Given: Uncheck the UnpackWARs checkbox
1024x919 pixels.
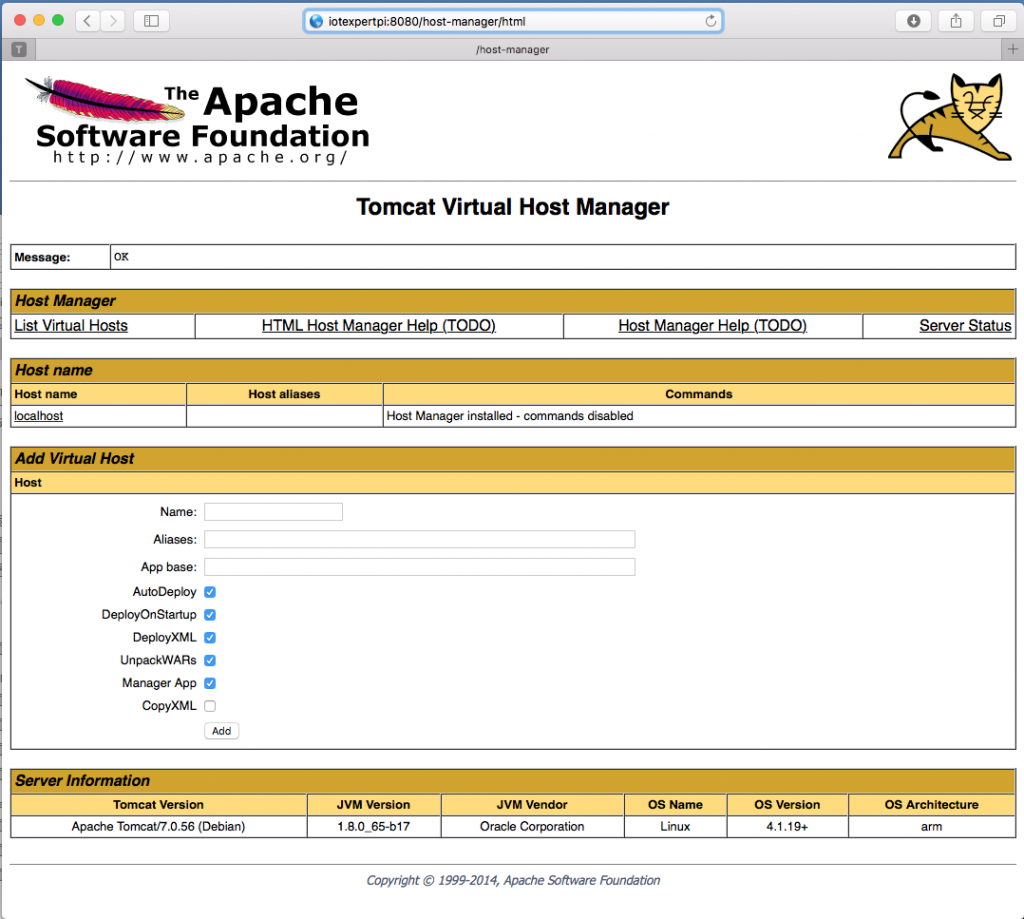Looking at the screenshot, I should tap(210, 660).
